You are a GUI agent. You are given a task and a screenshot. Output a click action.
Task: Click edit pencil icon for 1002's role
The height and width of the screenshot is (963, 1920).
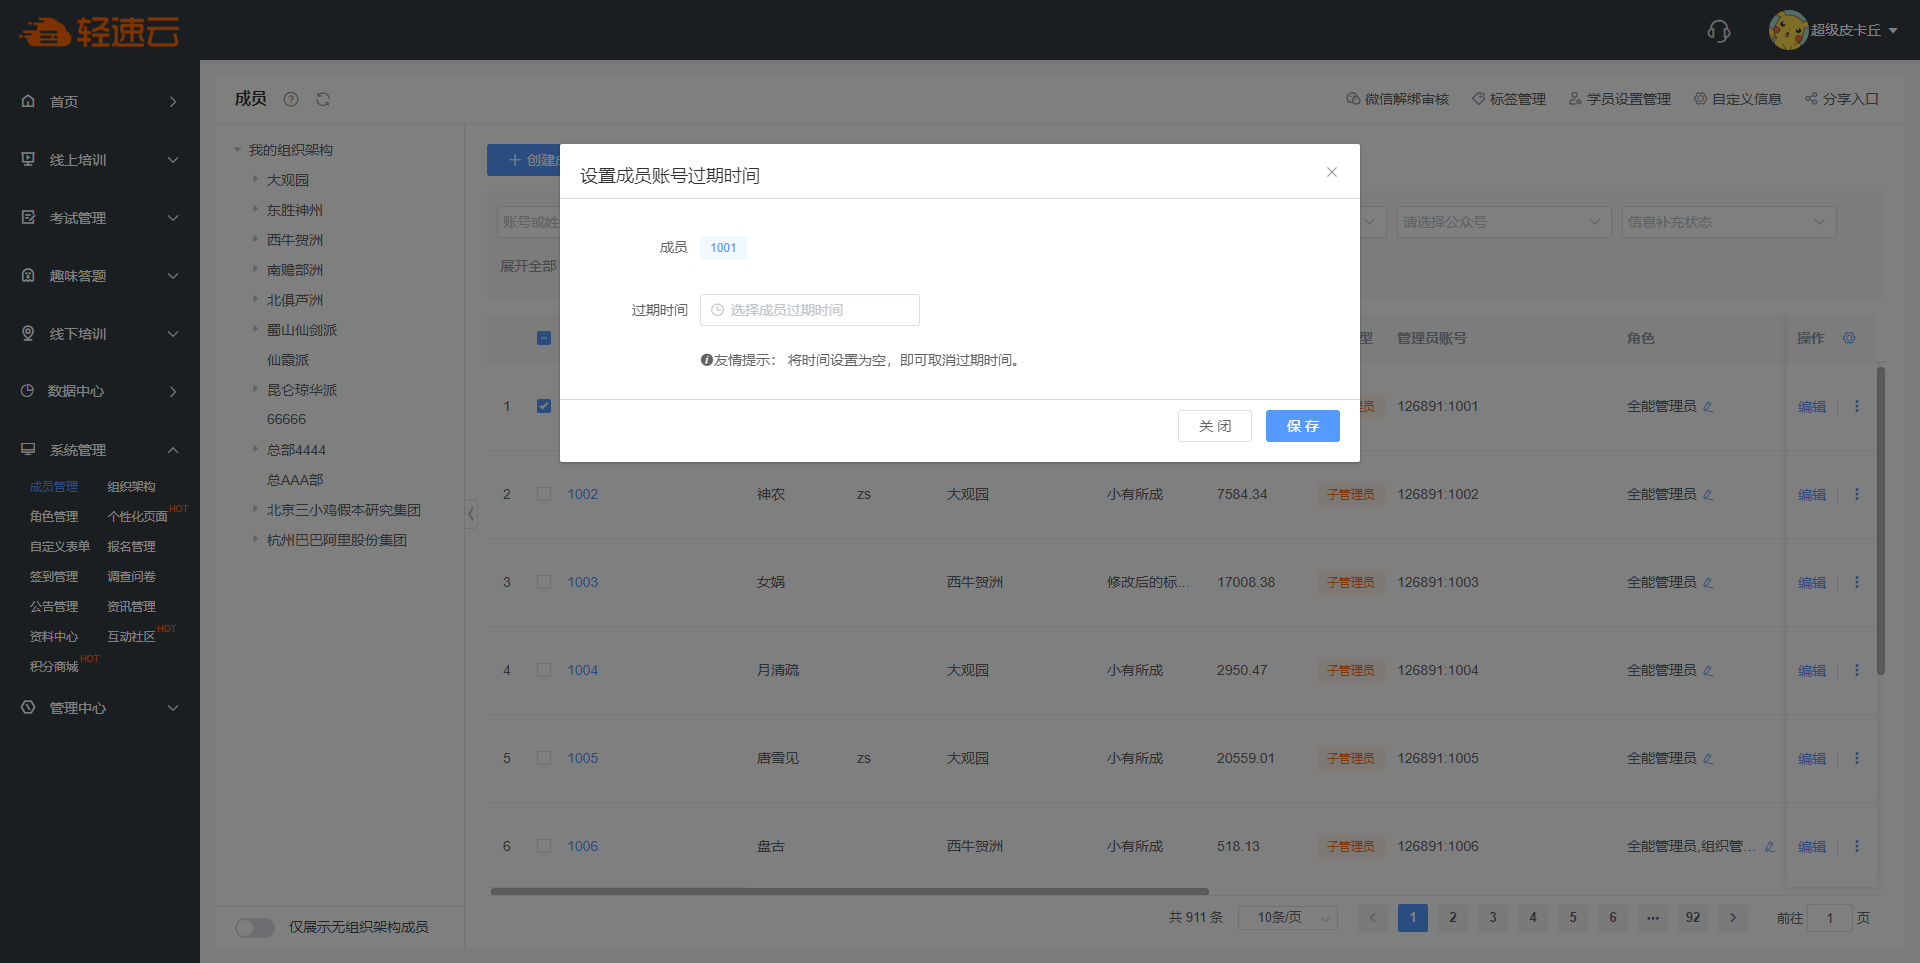1708,495
